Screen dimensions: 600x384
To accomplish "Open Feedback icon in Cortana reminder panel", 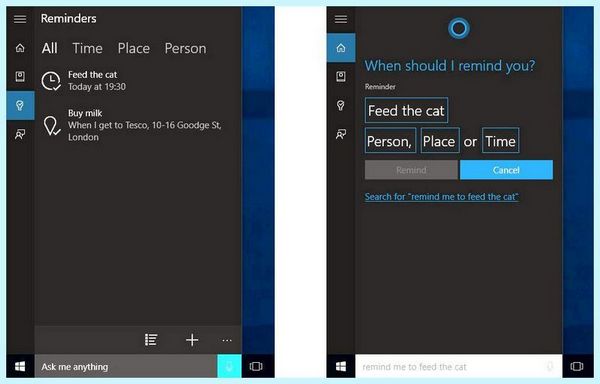I will [x=341, y=134].
